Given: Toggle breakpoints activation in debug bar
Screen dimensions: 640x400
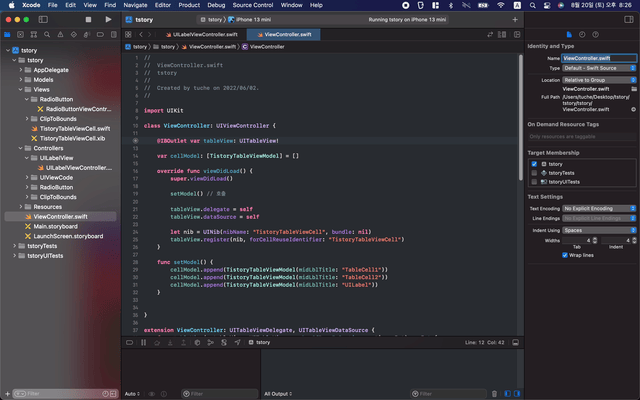Looking at the screenshot, I should click(129, 342).
